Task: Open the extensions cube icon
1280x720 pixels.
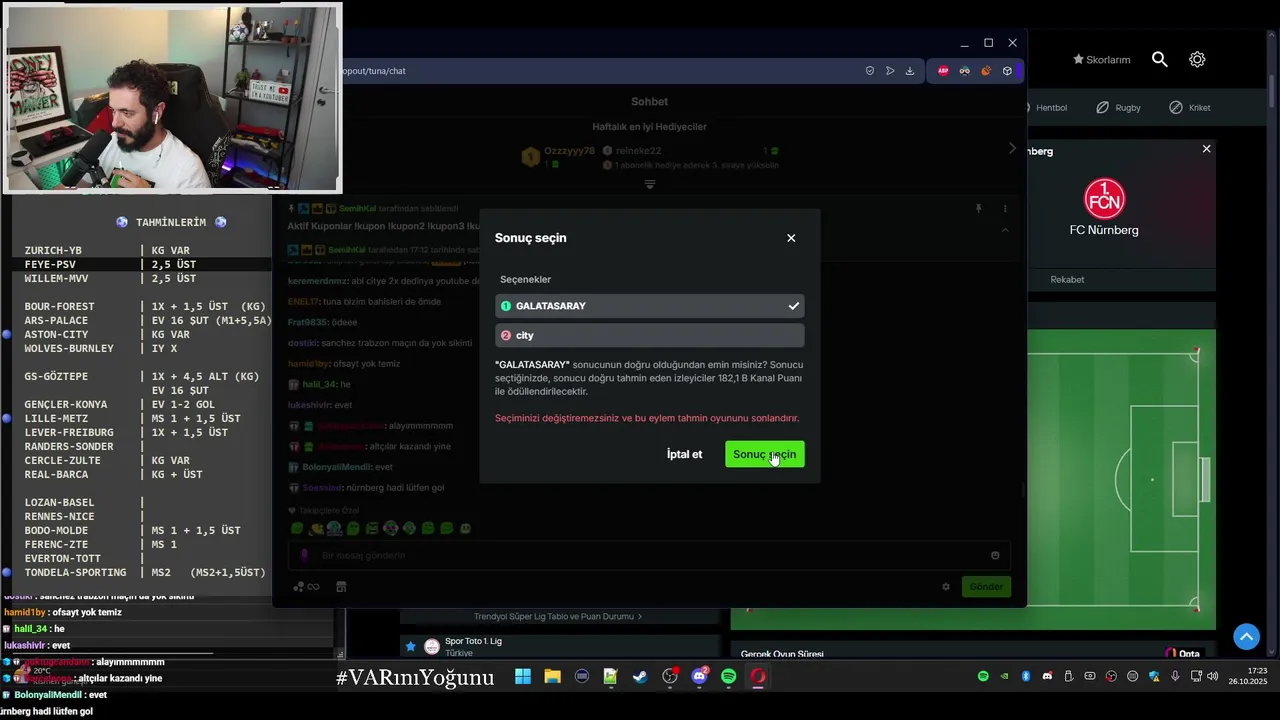Action: pyautogui.click(x=1007, y=71)
